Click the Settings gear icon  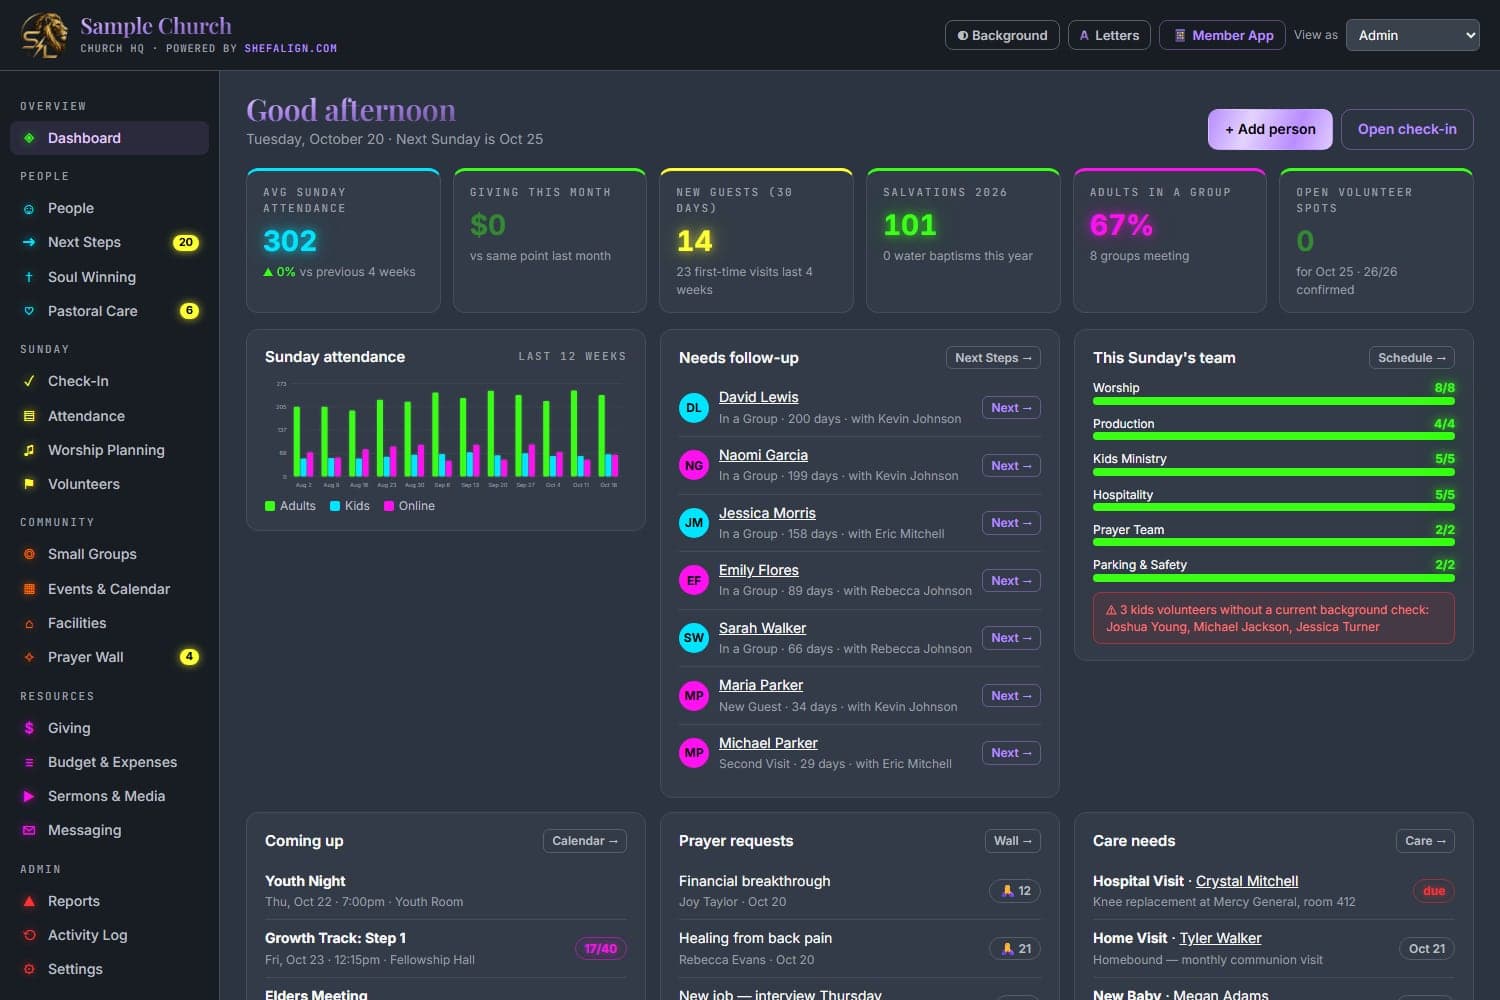point(29,969)
